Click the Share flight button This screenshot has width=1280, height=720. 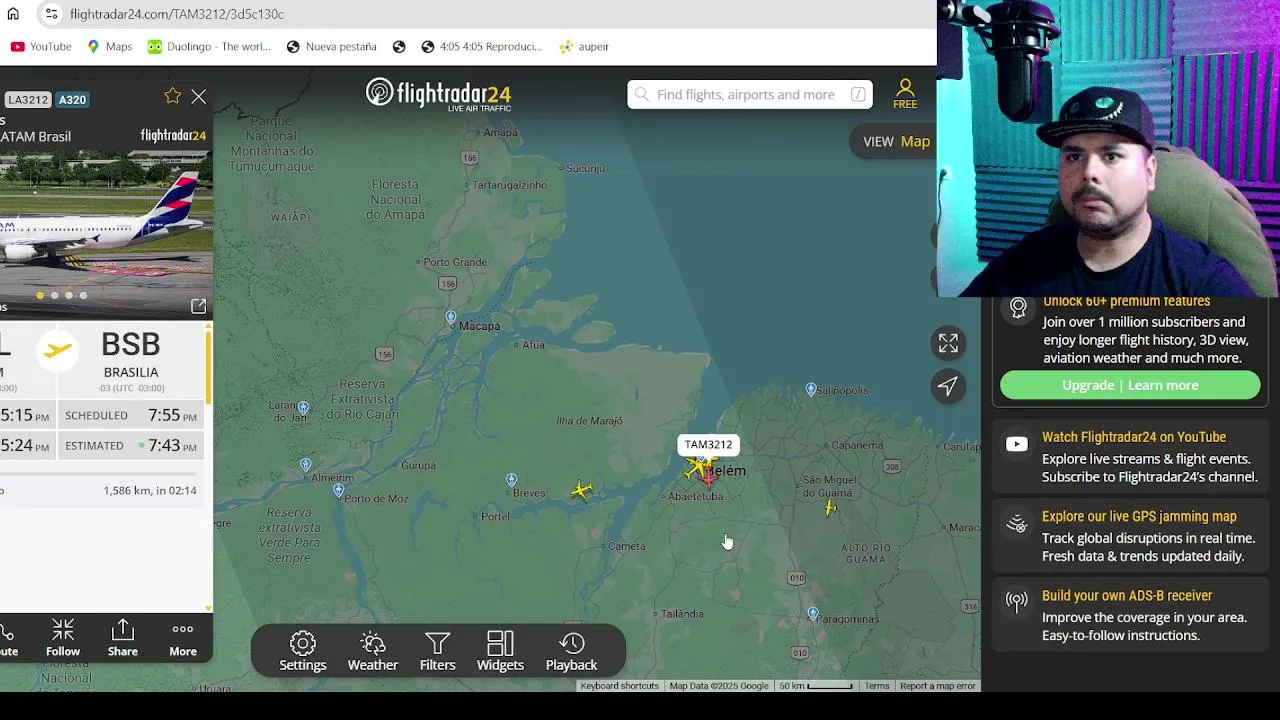coord(123,638)
